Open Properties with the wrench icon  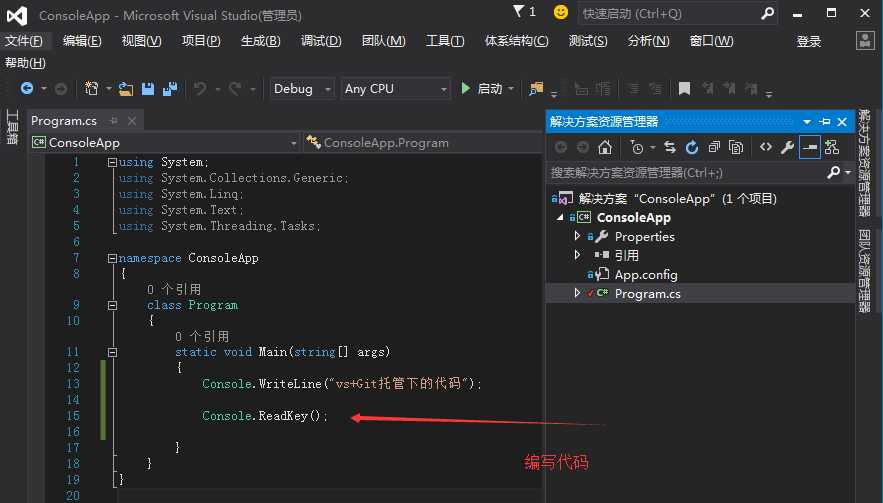pos(787,147)
